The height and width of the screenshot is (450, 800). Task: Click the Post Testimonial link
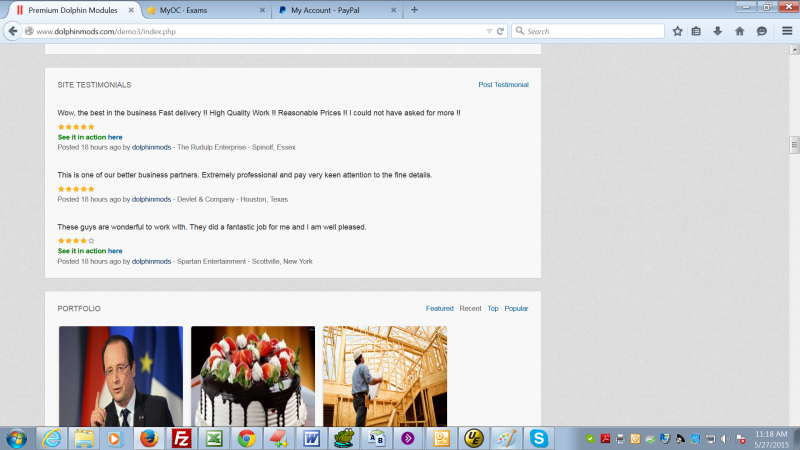click(503, 85)
